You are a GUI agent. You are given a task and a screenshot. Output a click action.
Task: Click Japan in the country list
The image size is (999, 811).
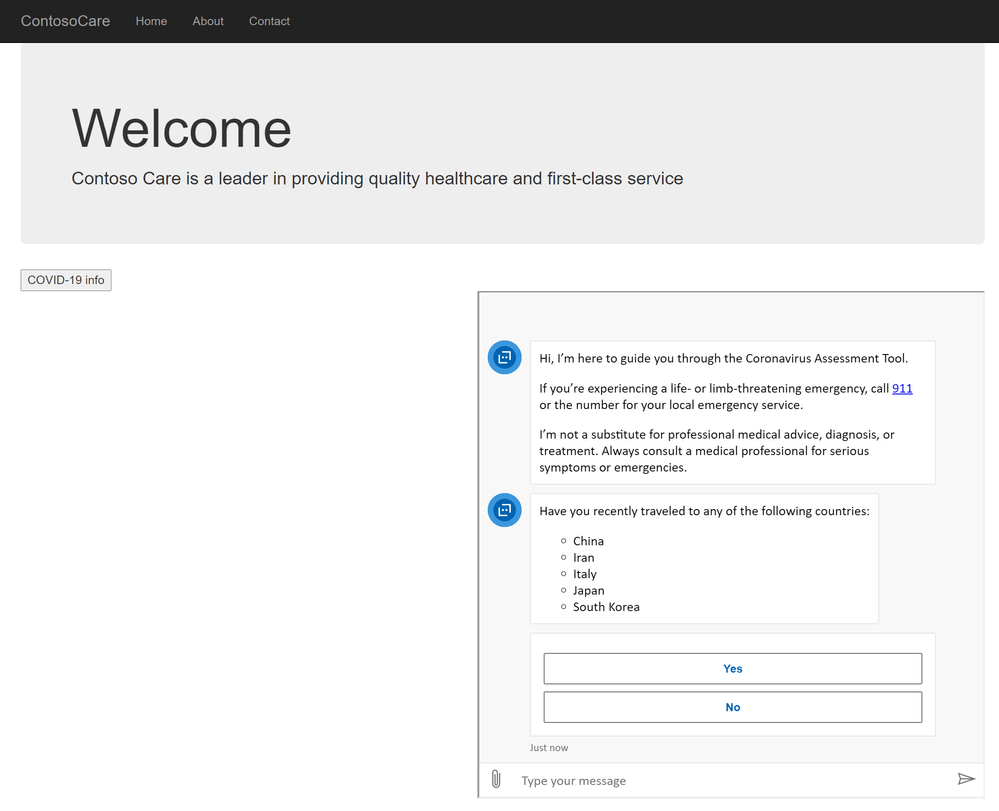point(589,590)
